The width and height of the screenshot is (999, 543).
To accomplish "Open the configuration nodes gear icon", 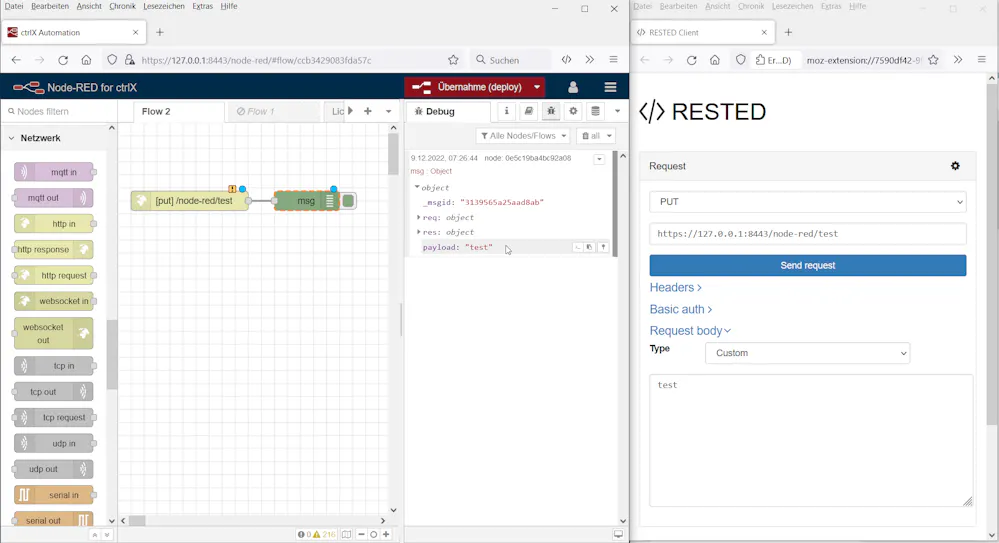I will 573,111.
